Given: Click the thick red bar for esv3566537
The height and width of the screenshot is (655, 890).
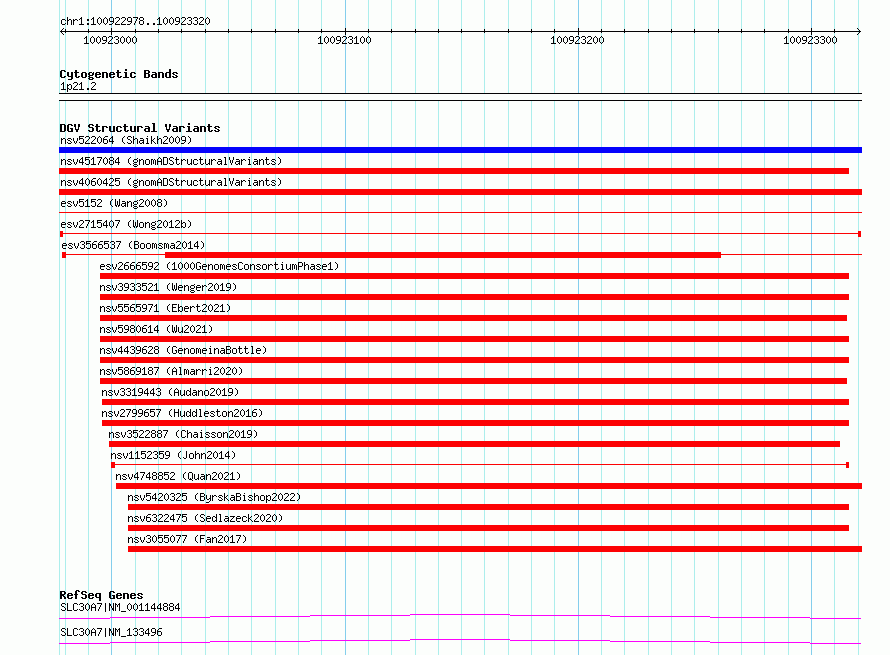Looking at the screenshot, I should (443, 255).
